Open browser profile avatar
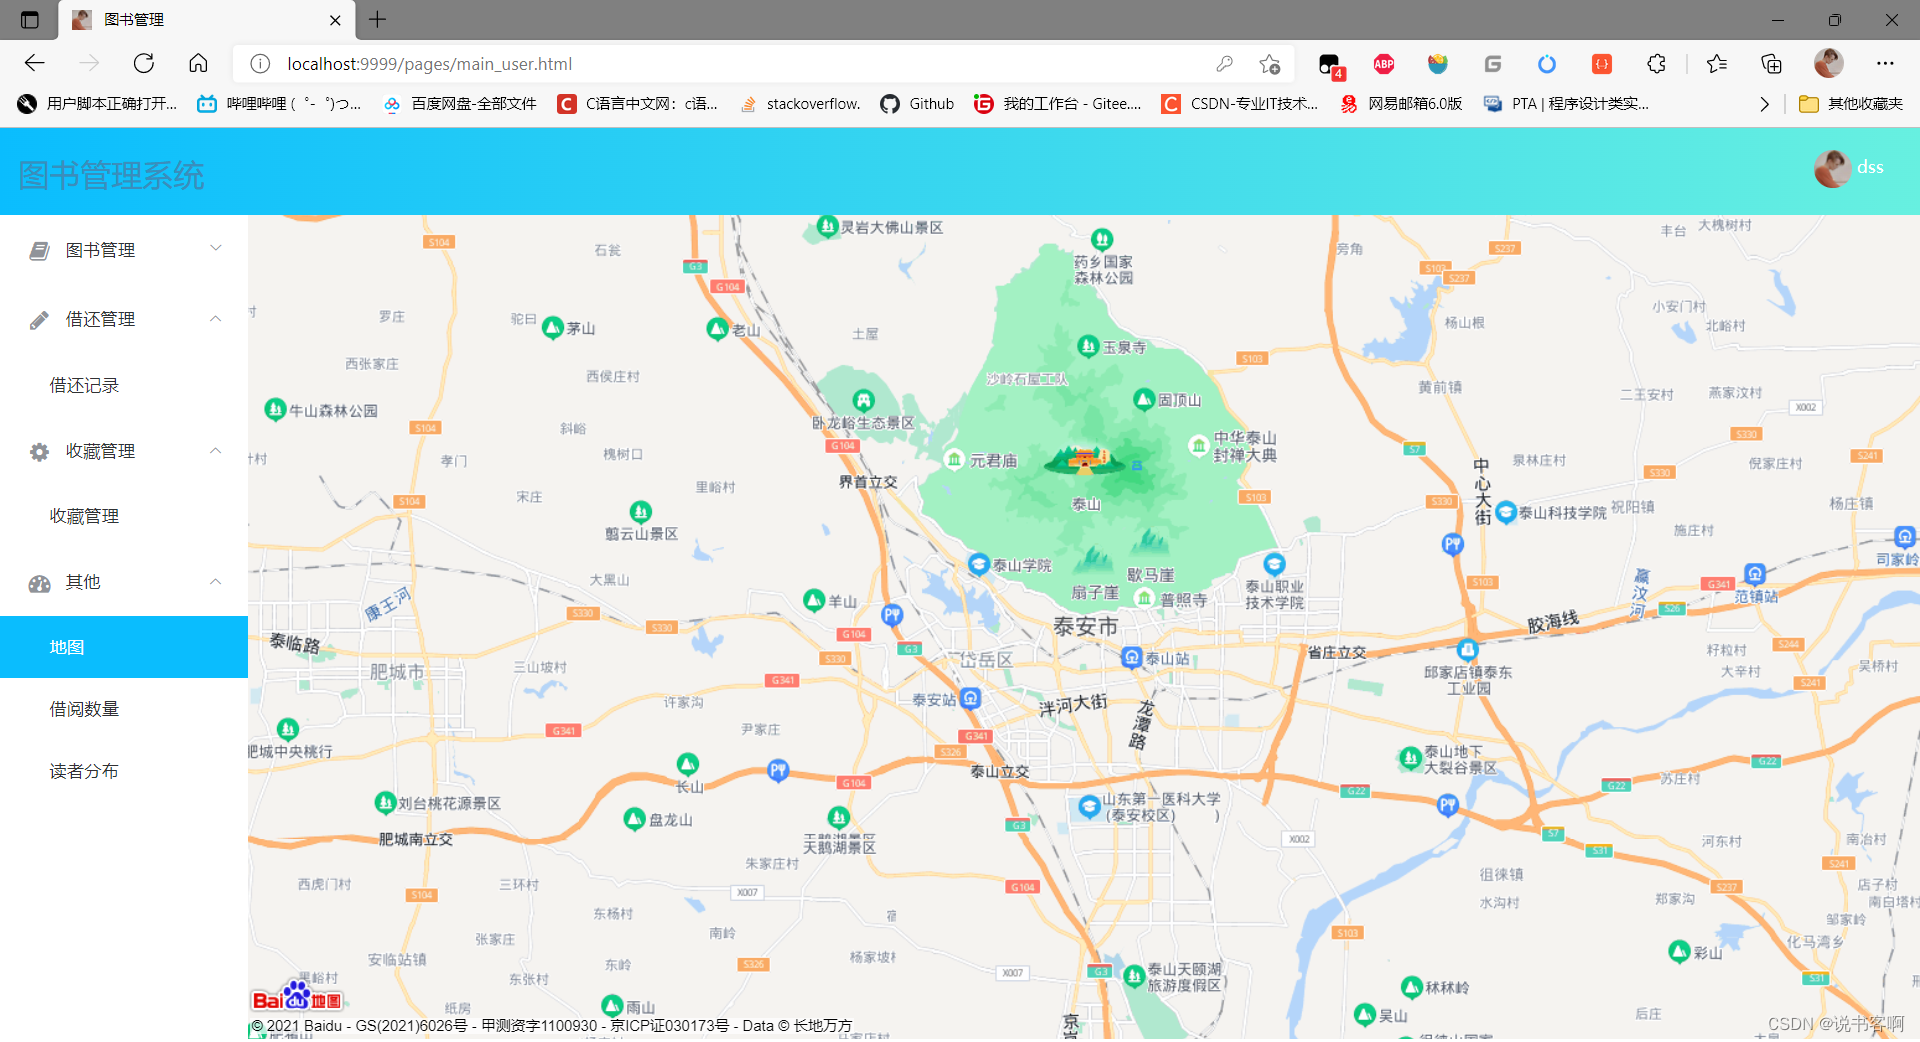The image size is (1920, 1042). coord(1828,64)
